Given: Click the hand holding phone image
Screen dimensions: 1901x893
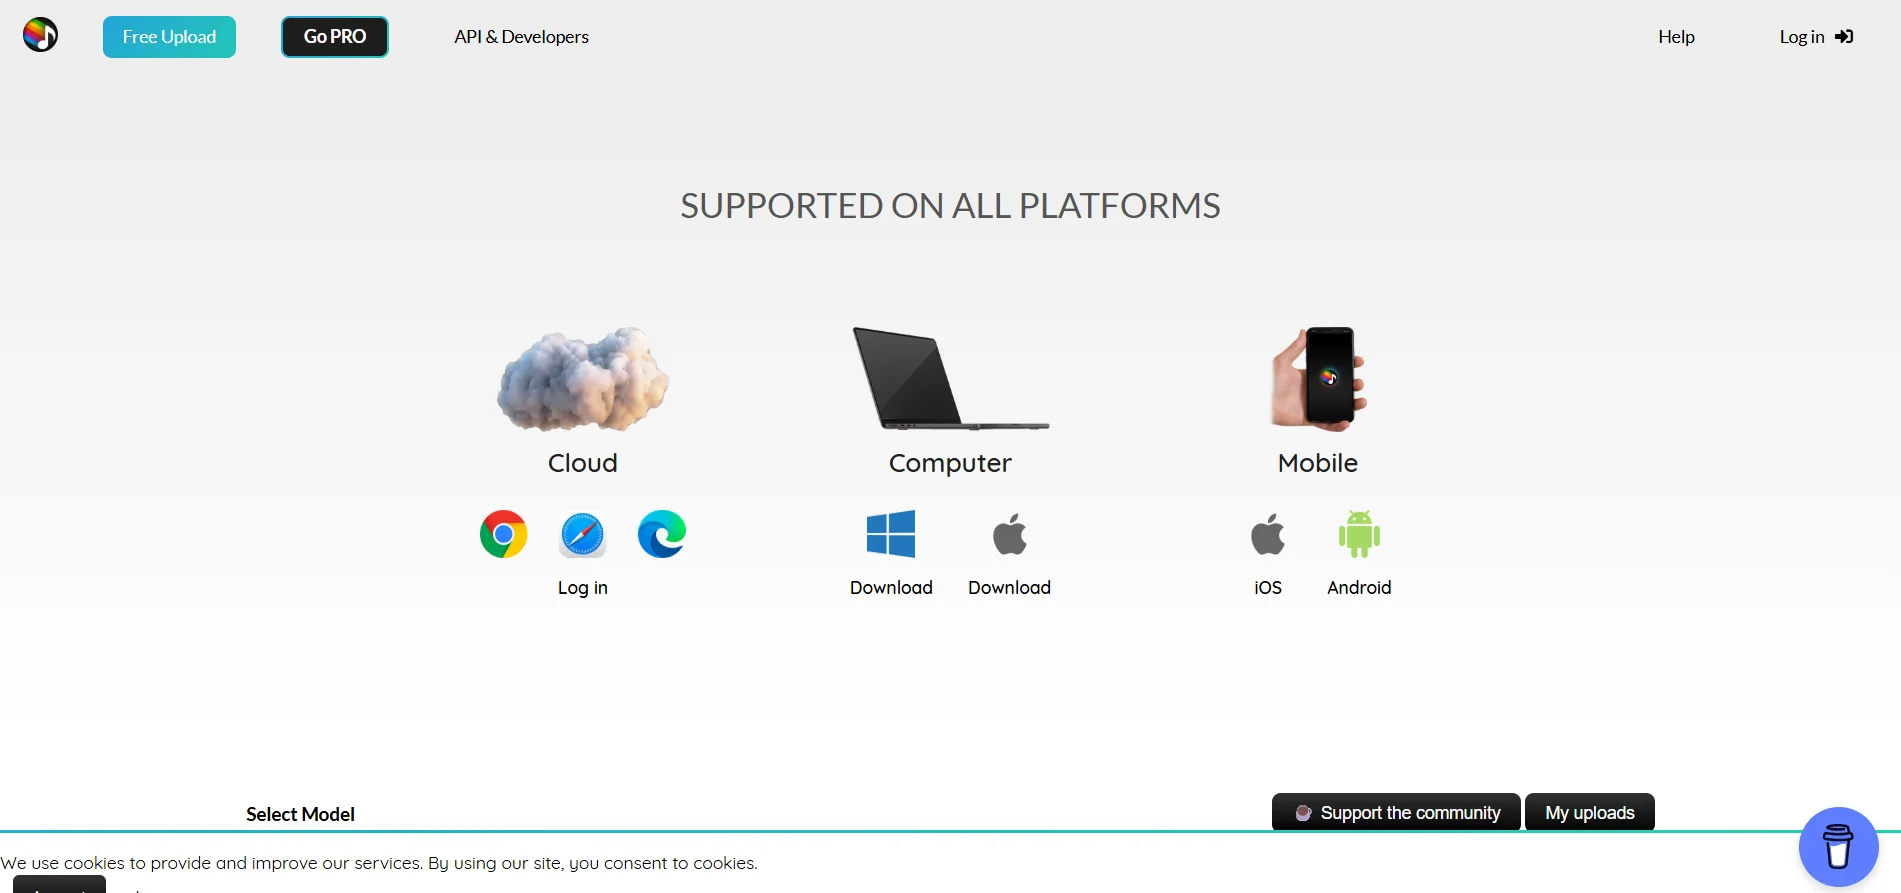Looking at the screenshot, I should (1318, 379).
